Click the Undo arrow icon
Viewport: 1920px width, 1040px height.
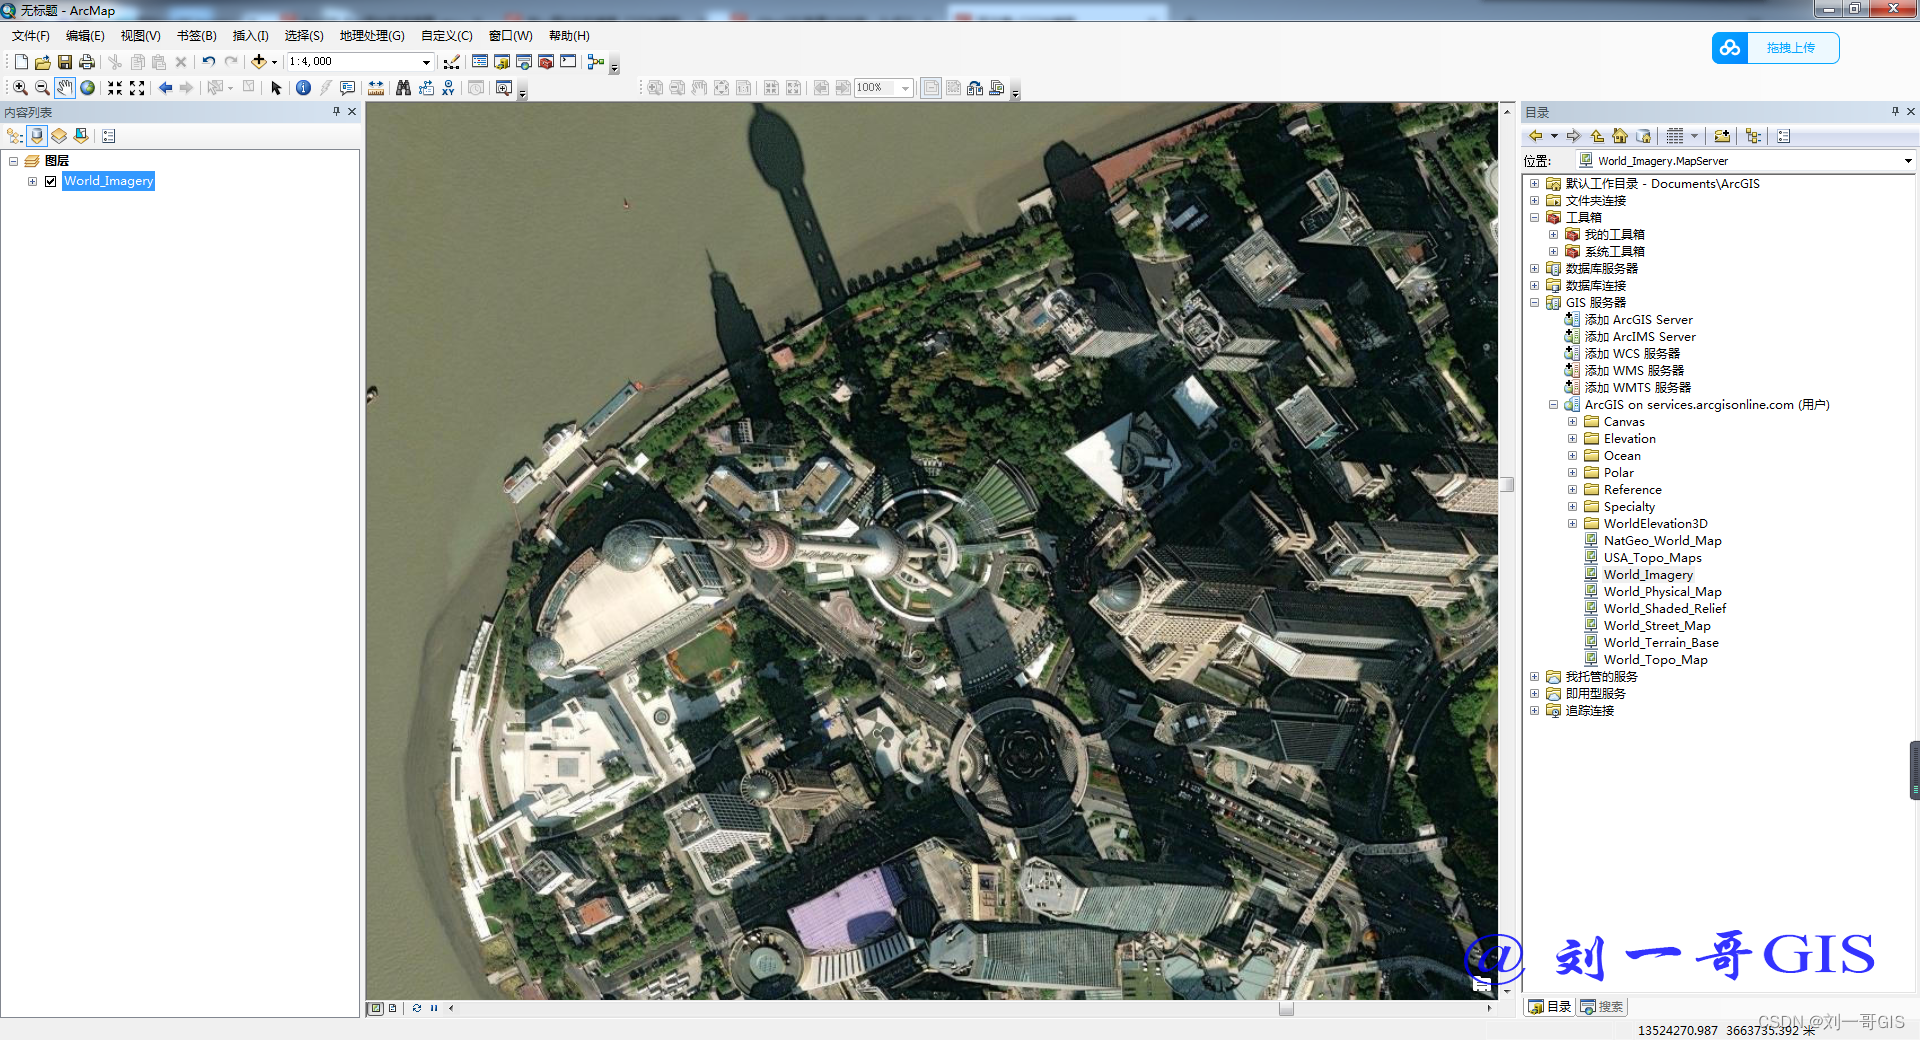(x=208, y=62)
